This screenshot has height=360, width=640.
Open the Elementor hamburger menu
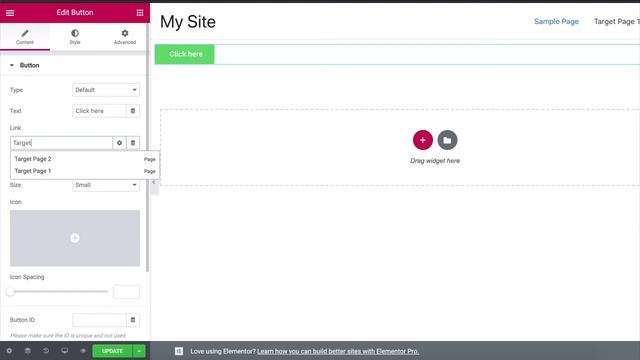(x=10, y=13)
